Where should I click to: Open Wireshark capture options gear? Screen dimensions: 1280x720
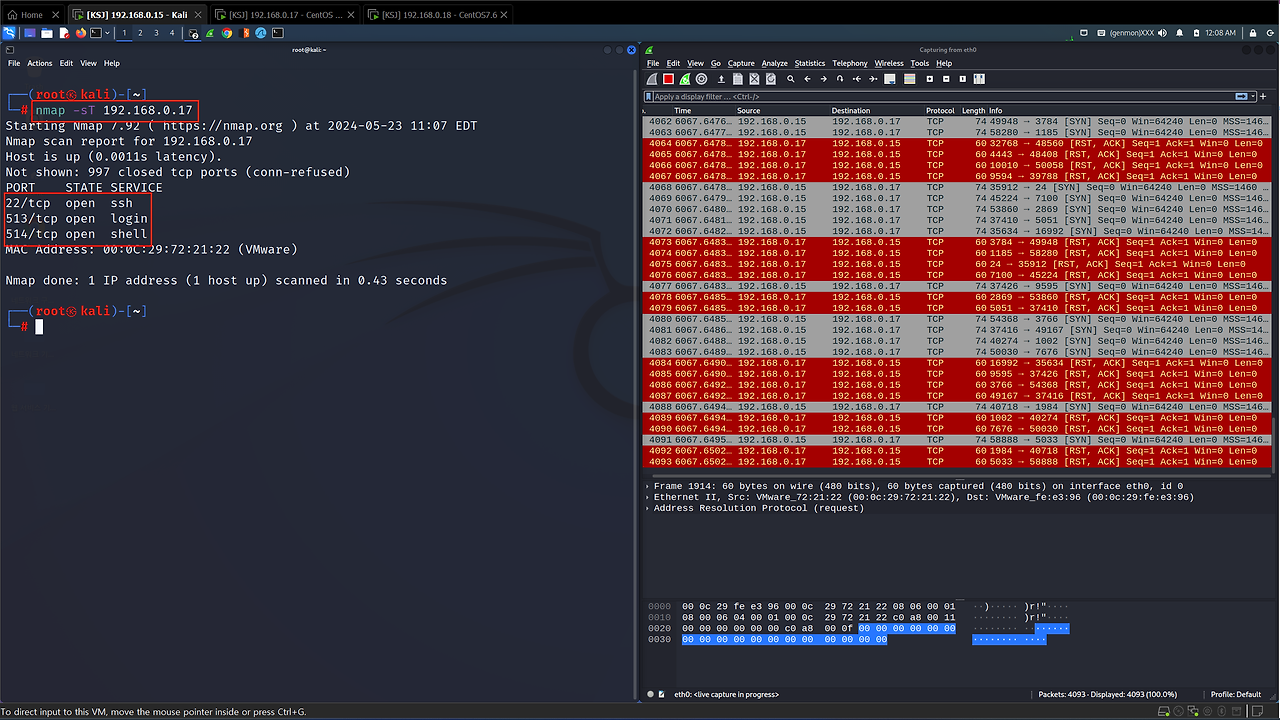(701, 79)
